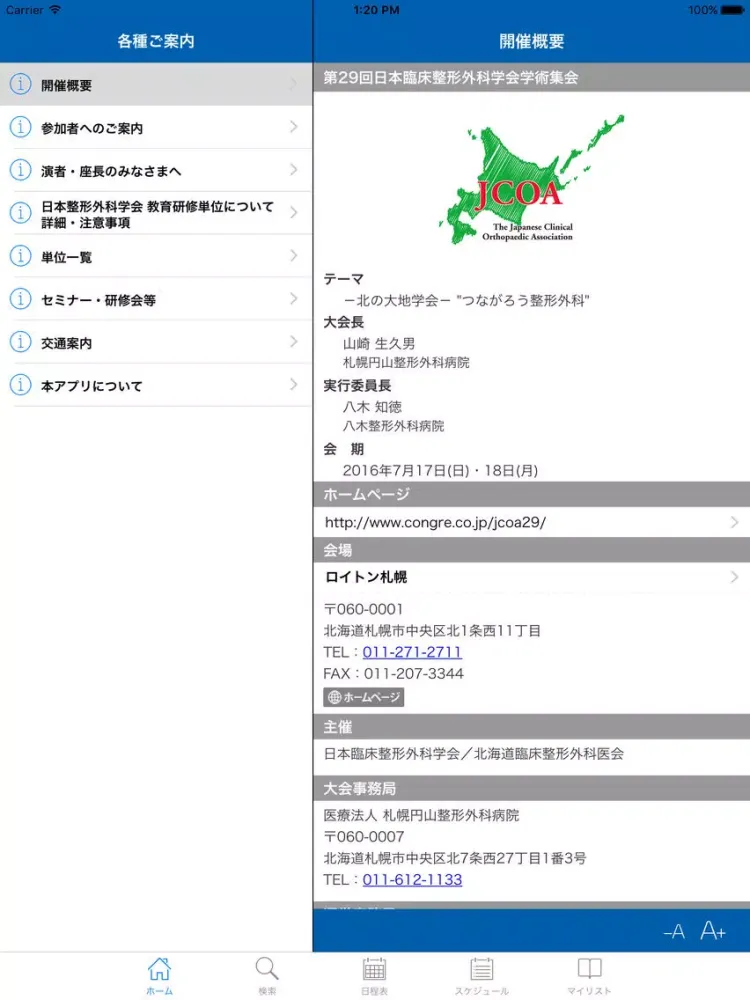Tap the FAX number 011-207-3344
Viewport: 750px width, 1000px height.
point(413,673)
